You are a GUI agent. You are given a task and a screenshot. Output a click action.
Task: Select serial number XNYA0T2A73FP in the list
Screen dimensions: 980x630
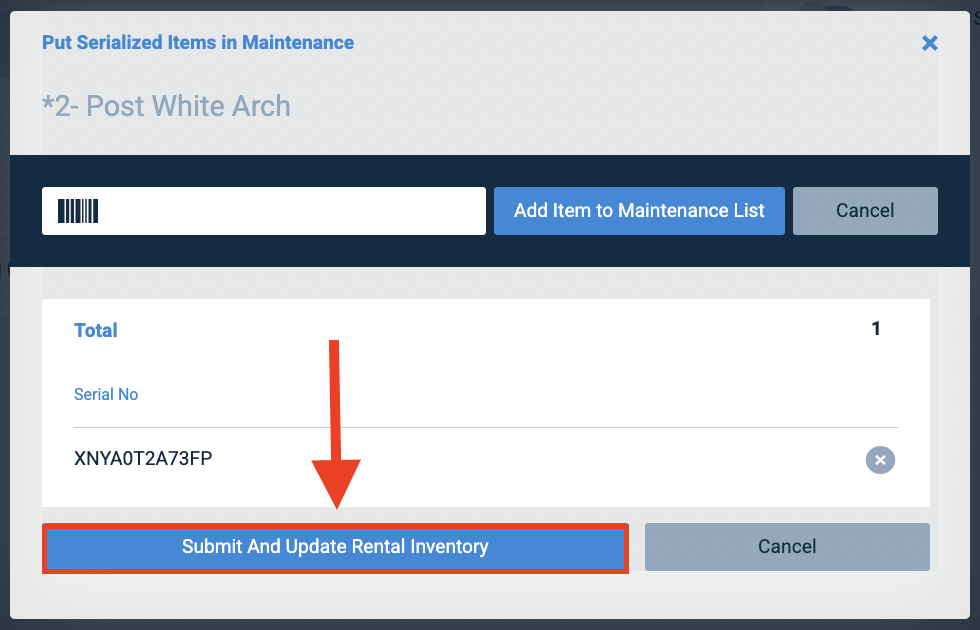(x=143, y=458)
